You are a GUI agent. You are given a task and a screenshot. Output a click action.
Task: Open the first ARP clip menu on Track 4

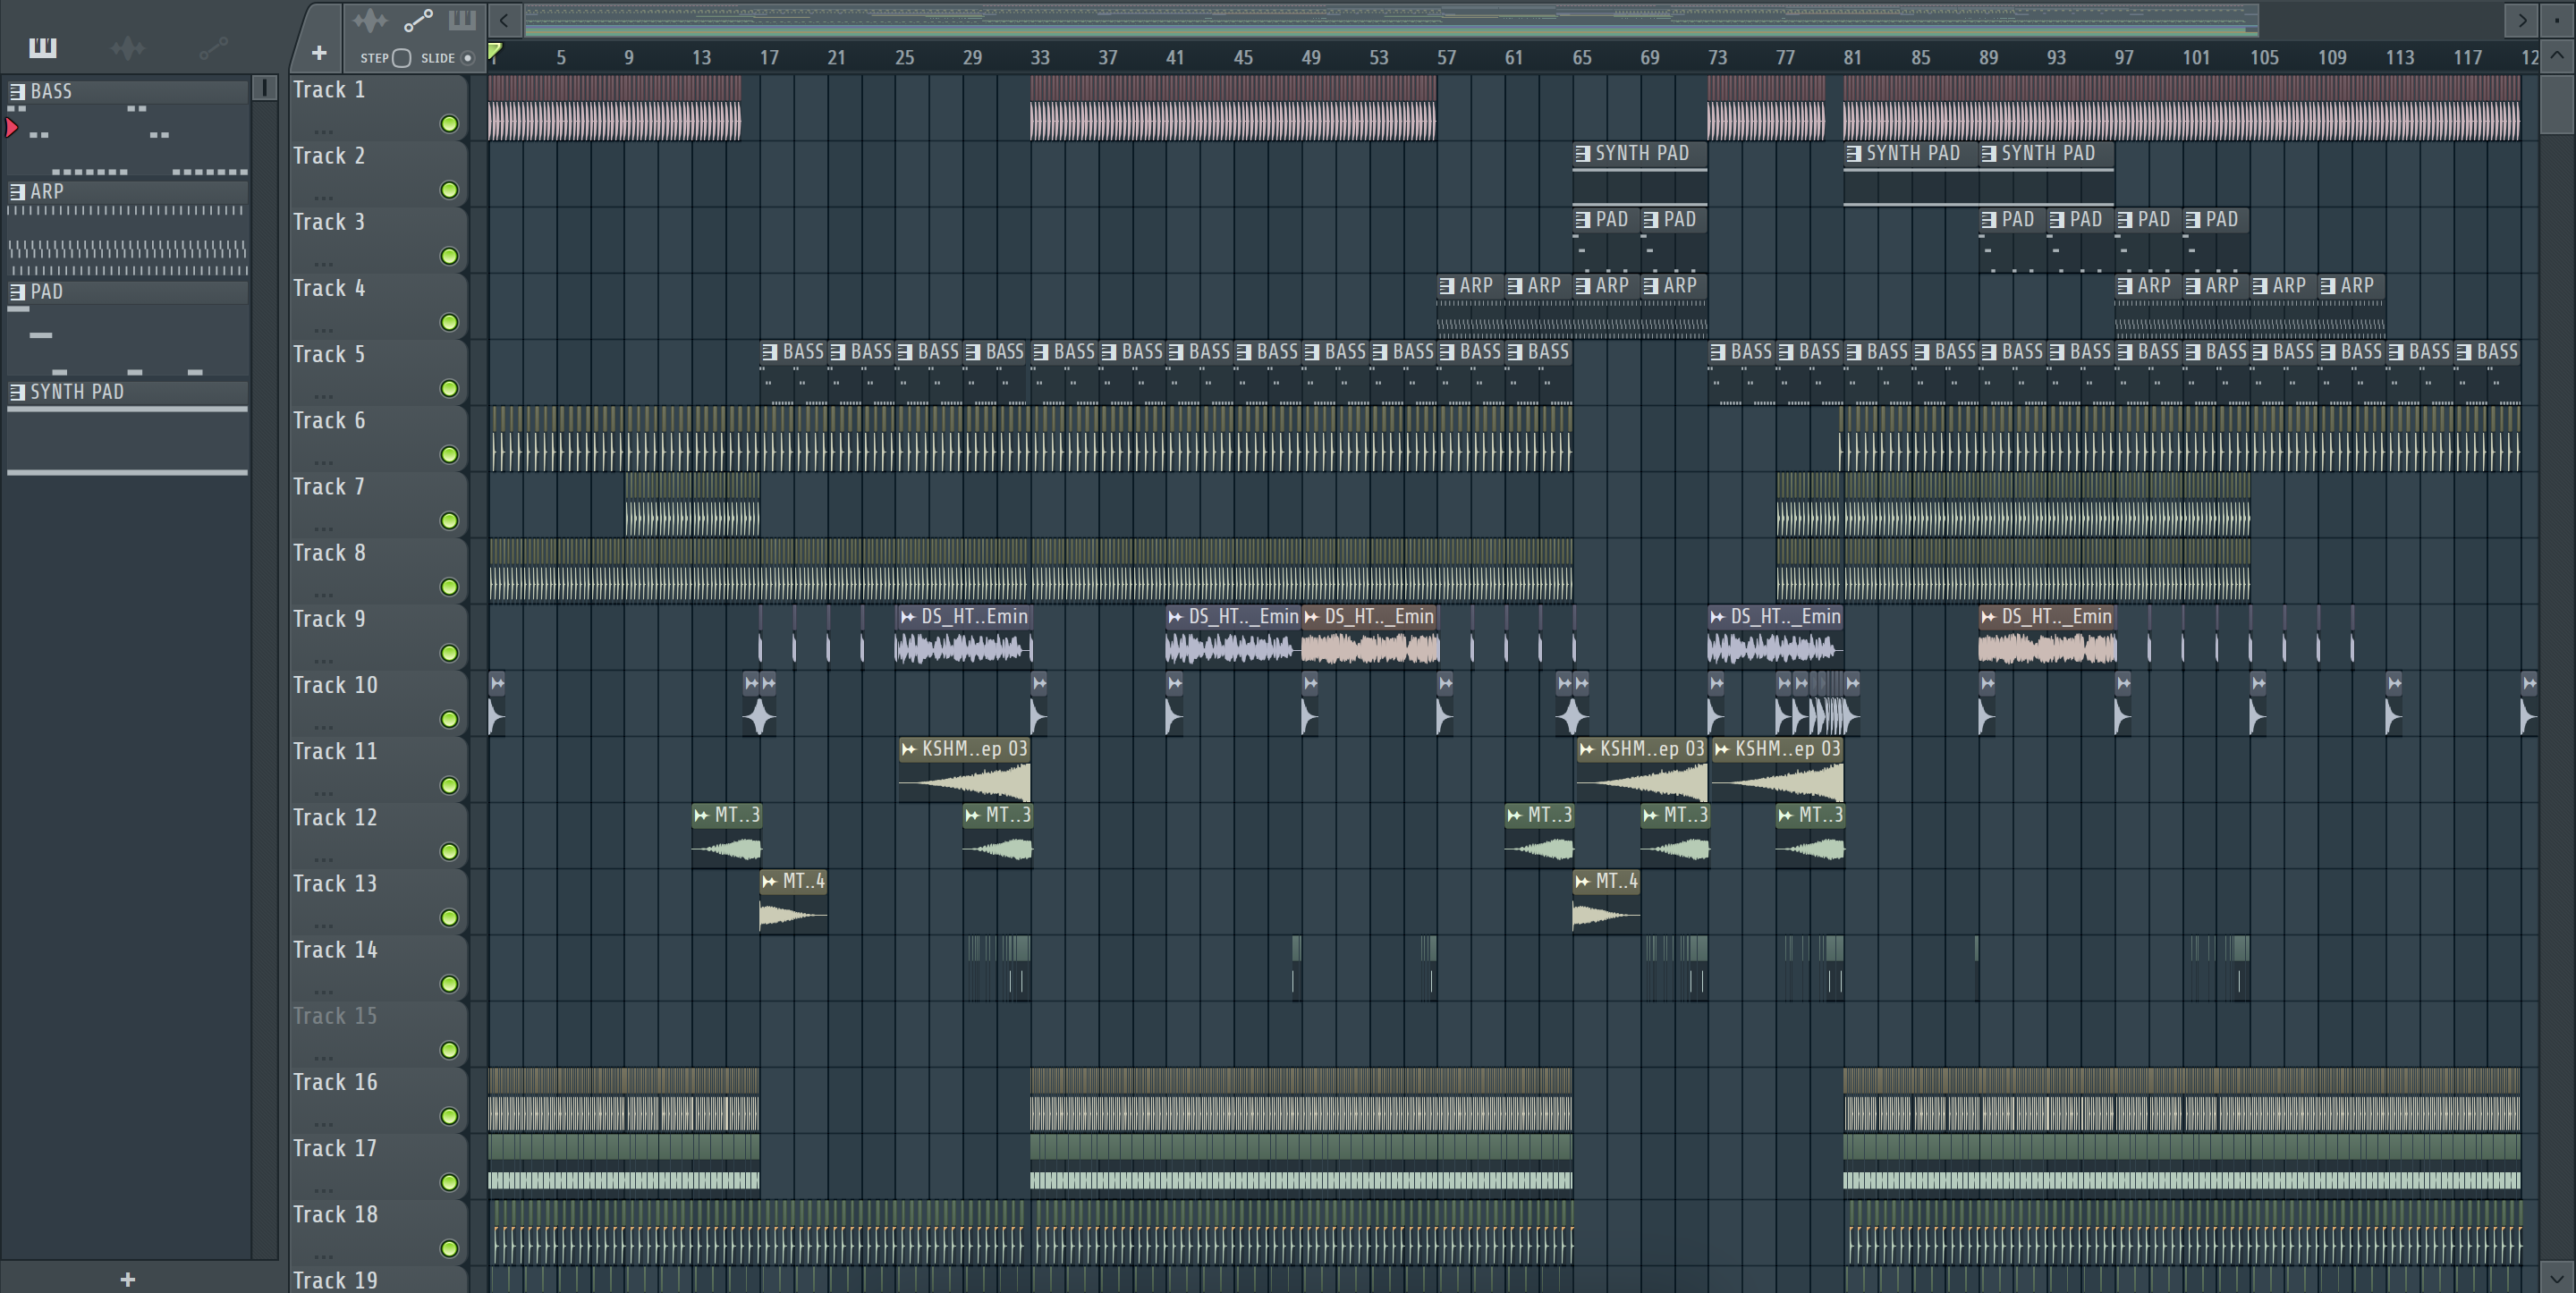click(1447, 286)
